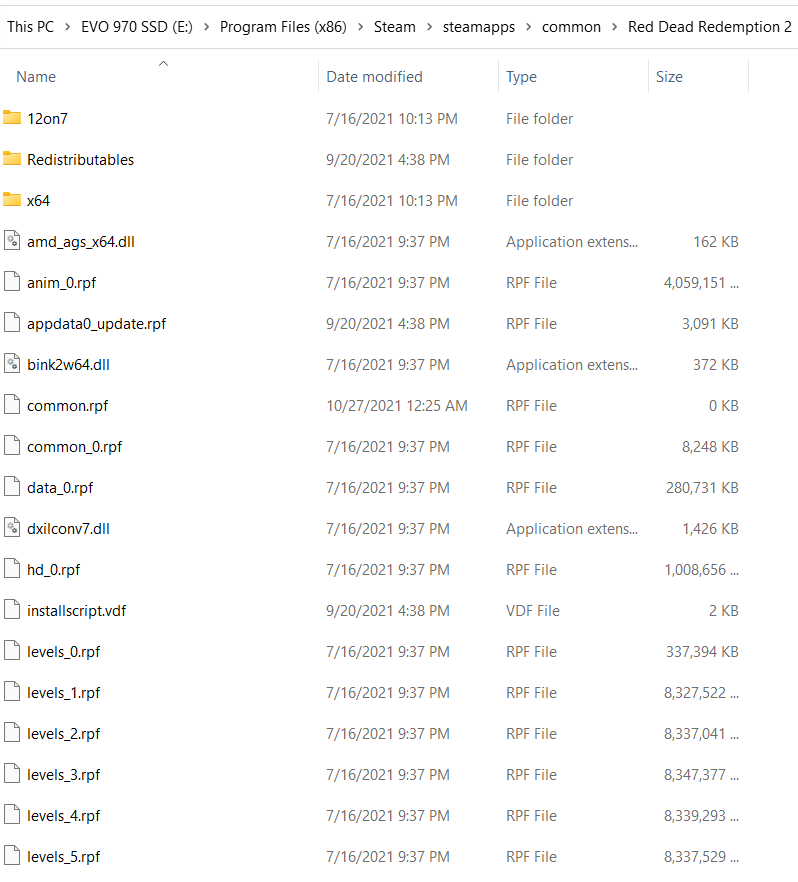
Task: Click the levels_1.rpf file icon
Action: pyautogui.click(x=12, y=692)
